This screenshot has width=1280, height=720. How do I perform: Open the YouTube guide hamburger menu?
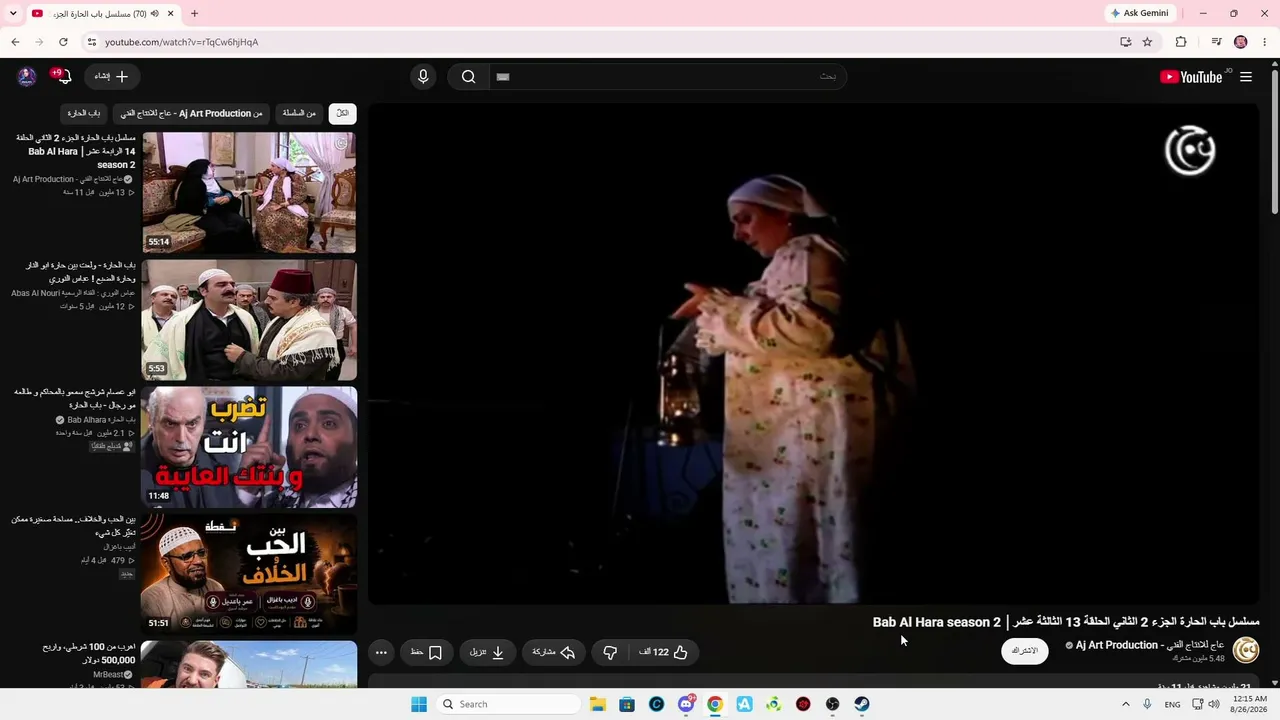click(1246, 77)
